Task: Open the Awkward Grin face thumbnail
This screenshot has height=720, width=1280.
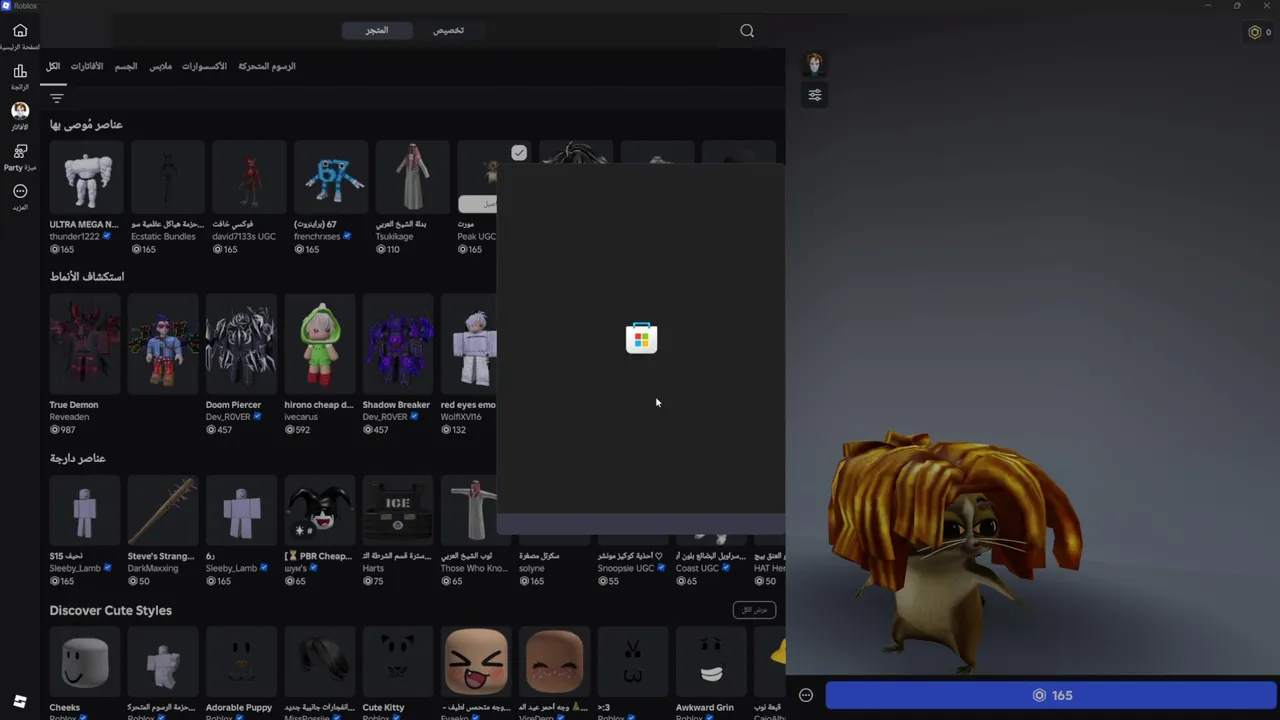Action: tap(711, 662)
